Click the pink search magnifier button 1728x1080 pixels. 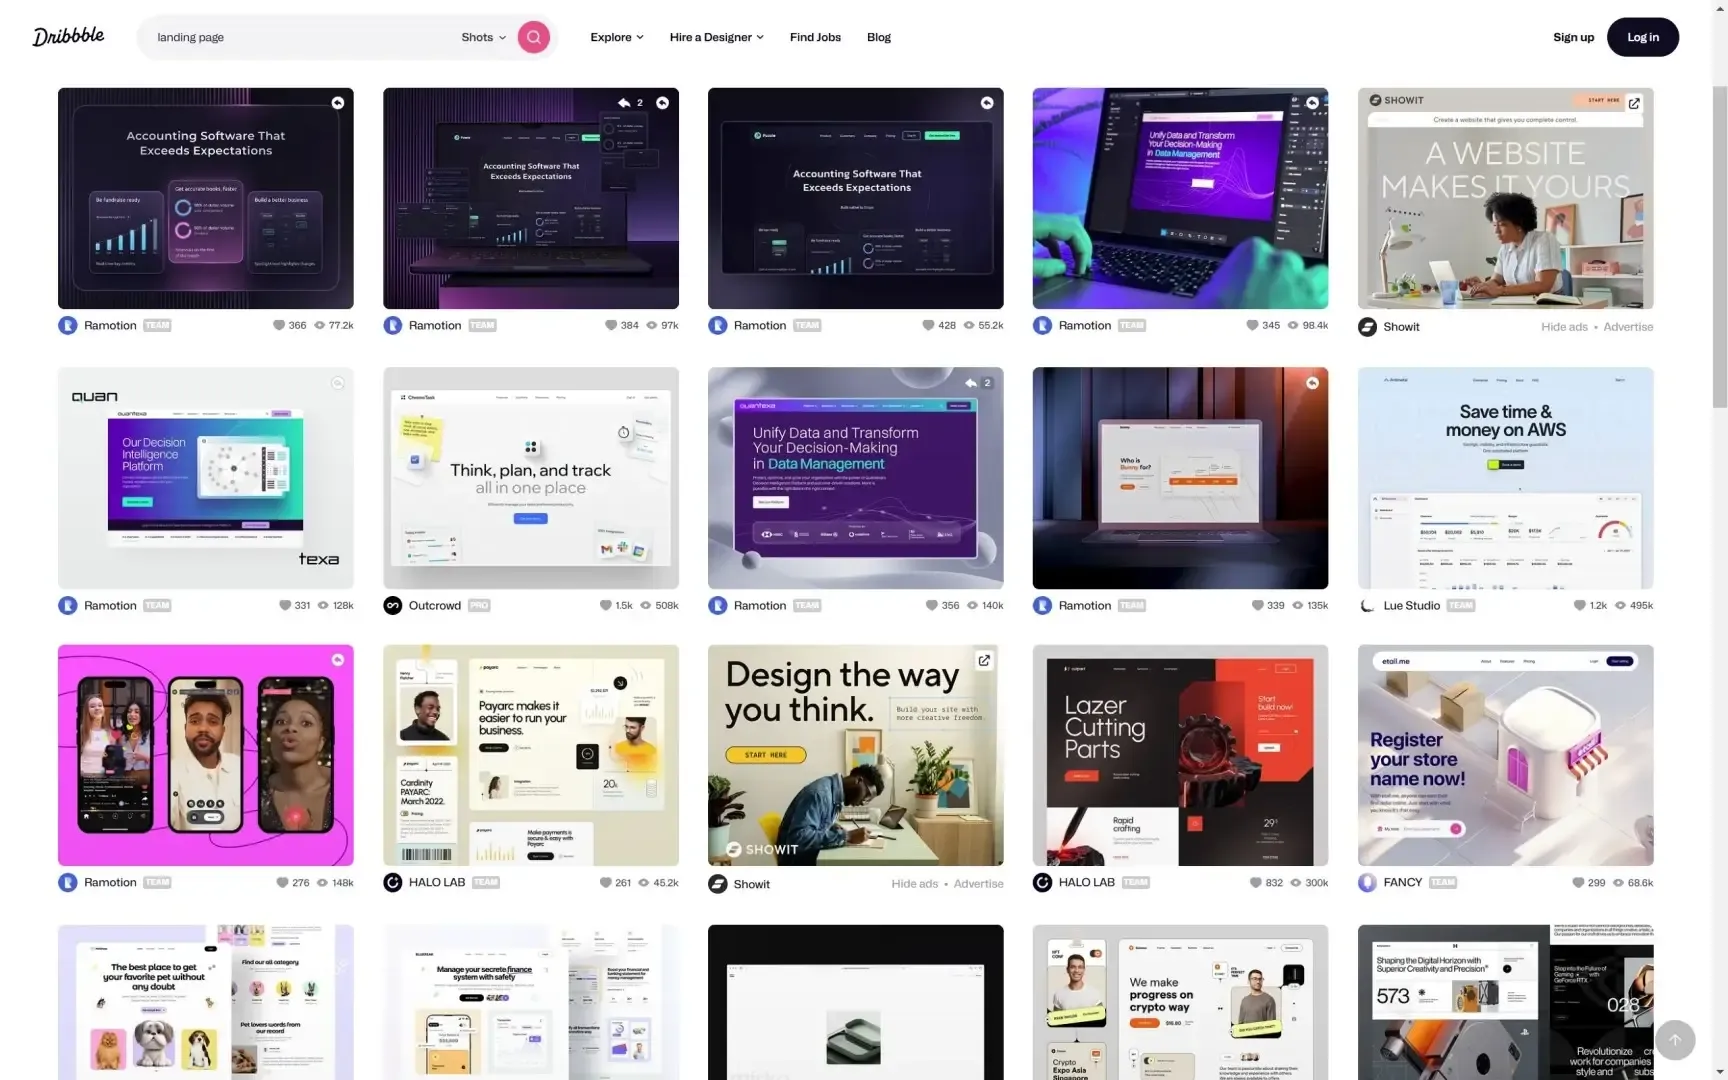point(534,37)
